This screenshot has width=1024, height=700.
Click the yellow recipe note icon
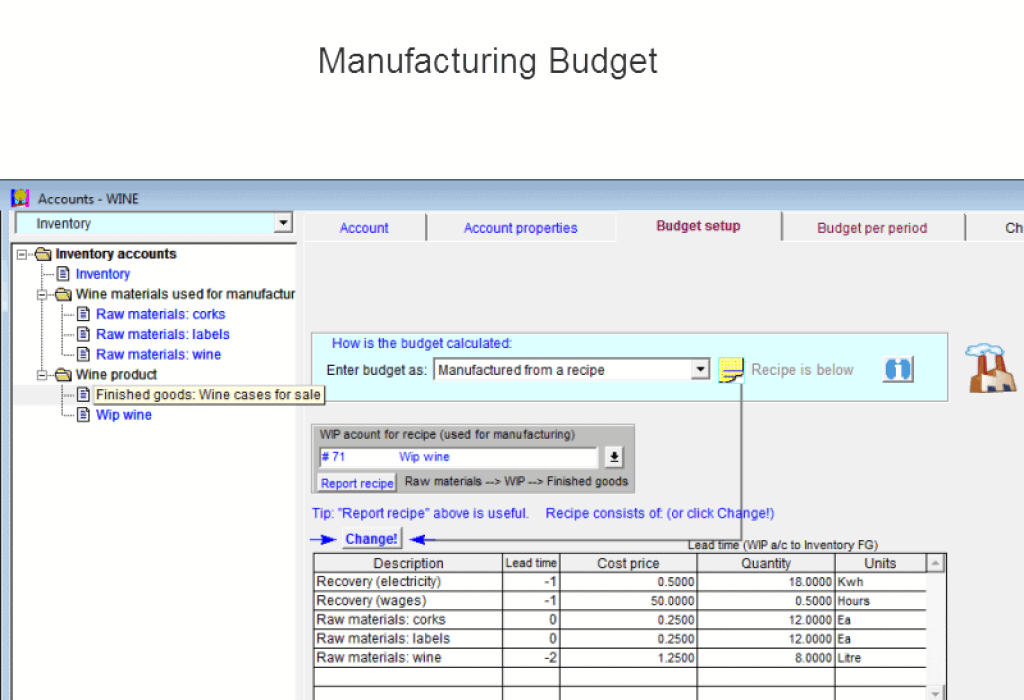pyautogui.click(x=732, y=370)
